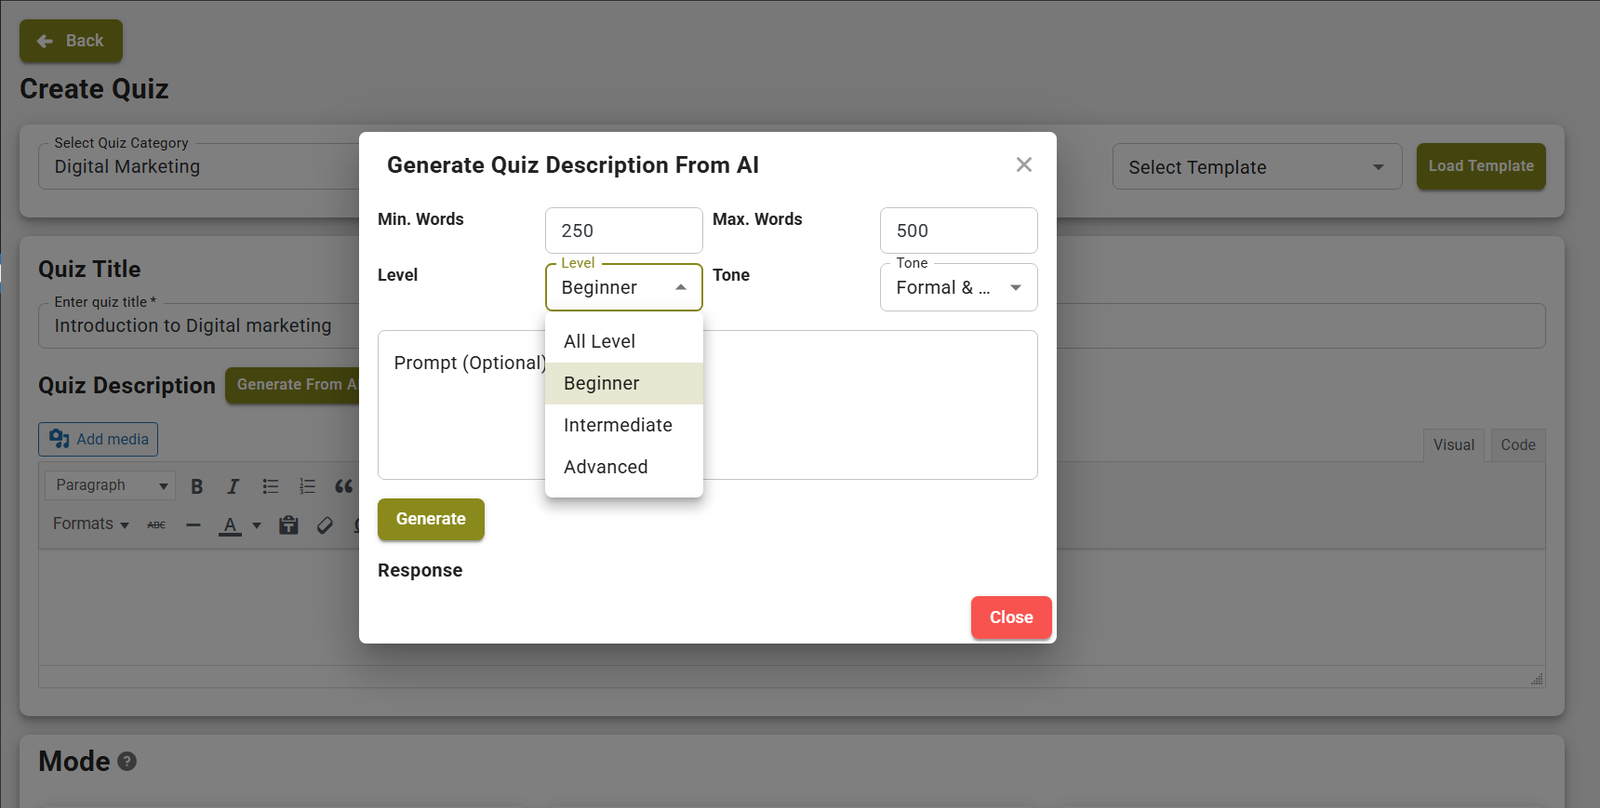Choose Intermediate from the level list
This screenshot has height=808, width=1600.
618,425
